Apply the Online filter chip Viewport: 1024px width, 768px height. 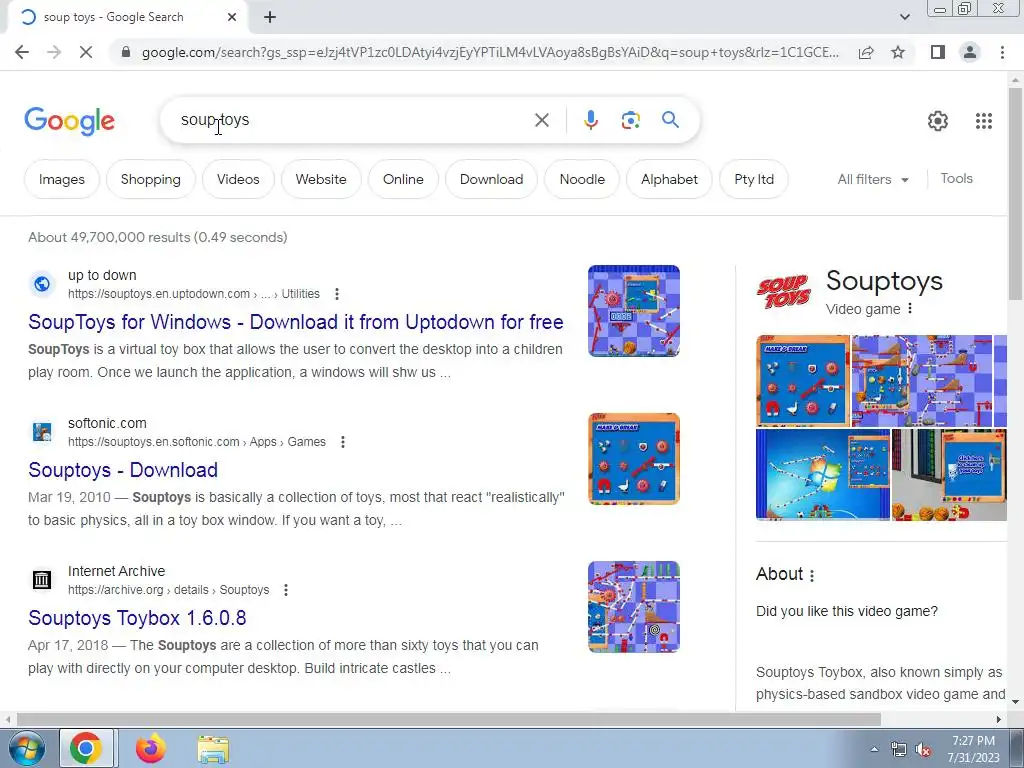[x=403, y=180]
